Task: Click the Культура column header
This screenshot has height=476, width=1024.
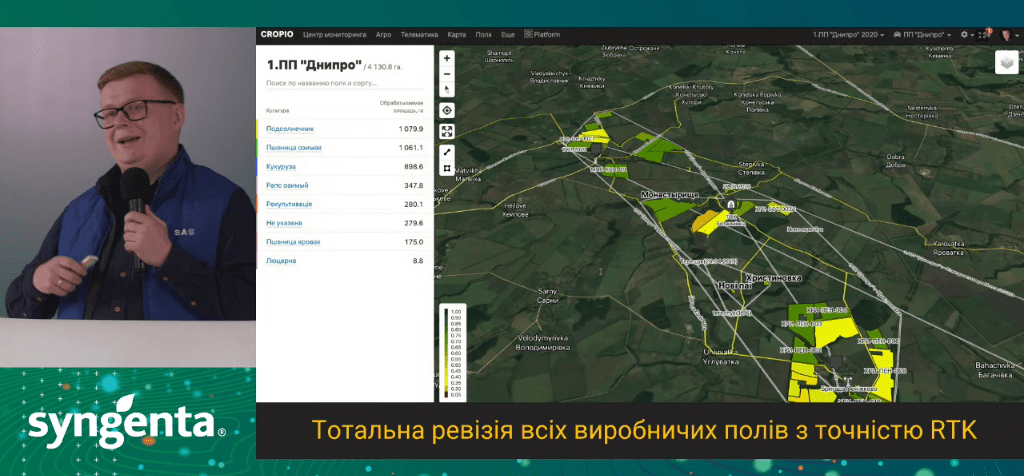Action: point(278,110)
